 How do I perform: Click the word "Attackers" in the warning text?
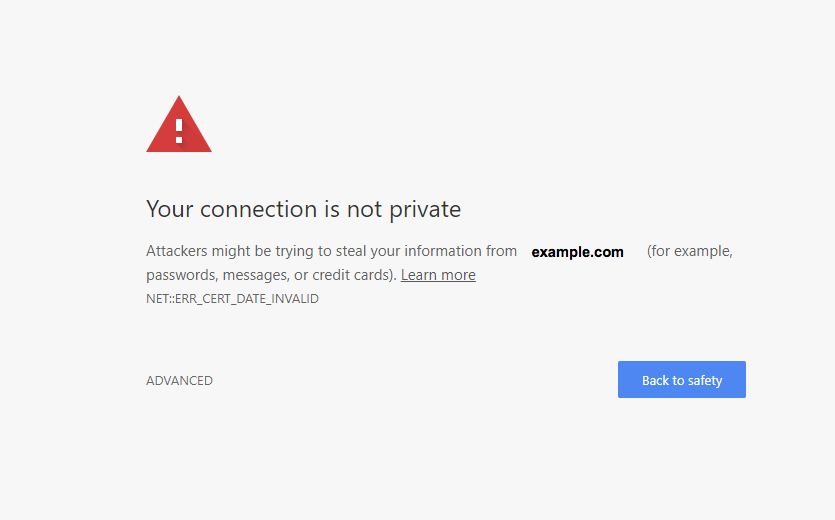177,252
